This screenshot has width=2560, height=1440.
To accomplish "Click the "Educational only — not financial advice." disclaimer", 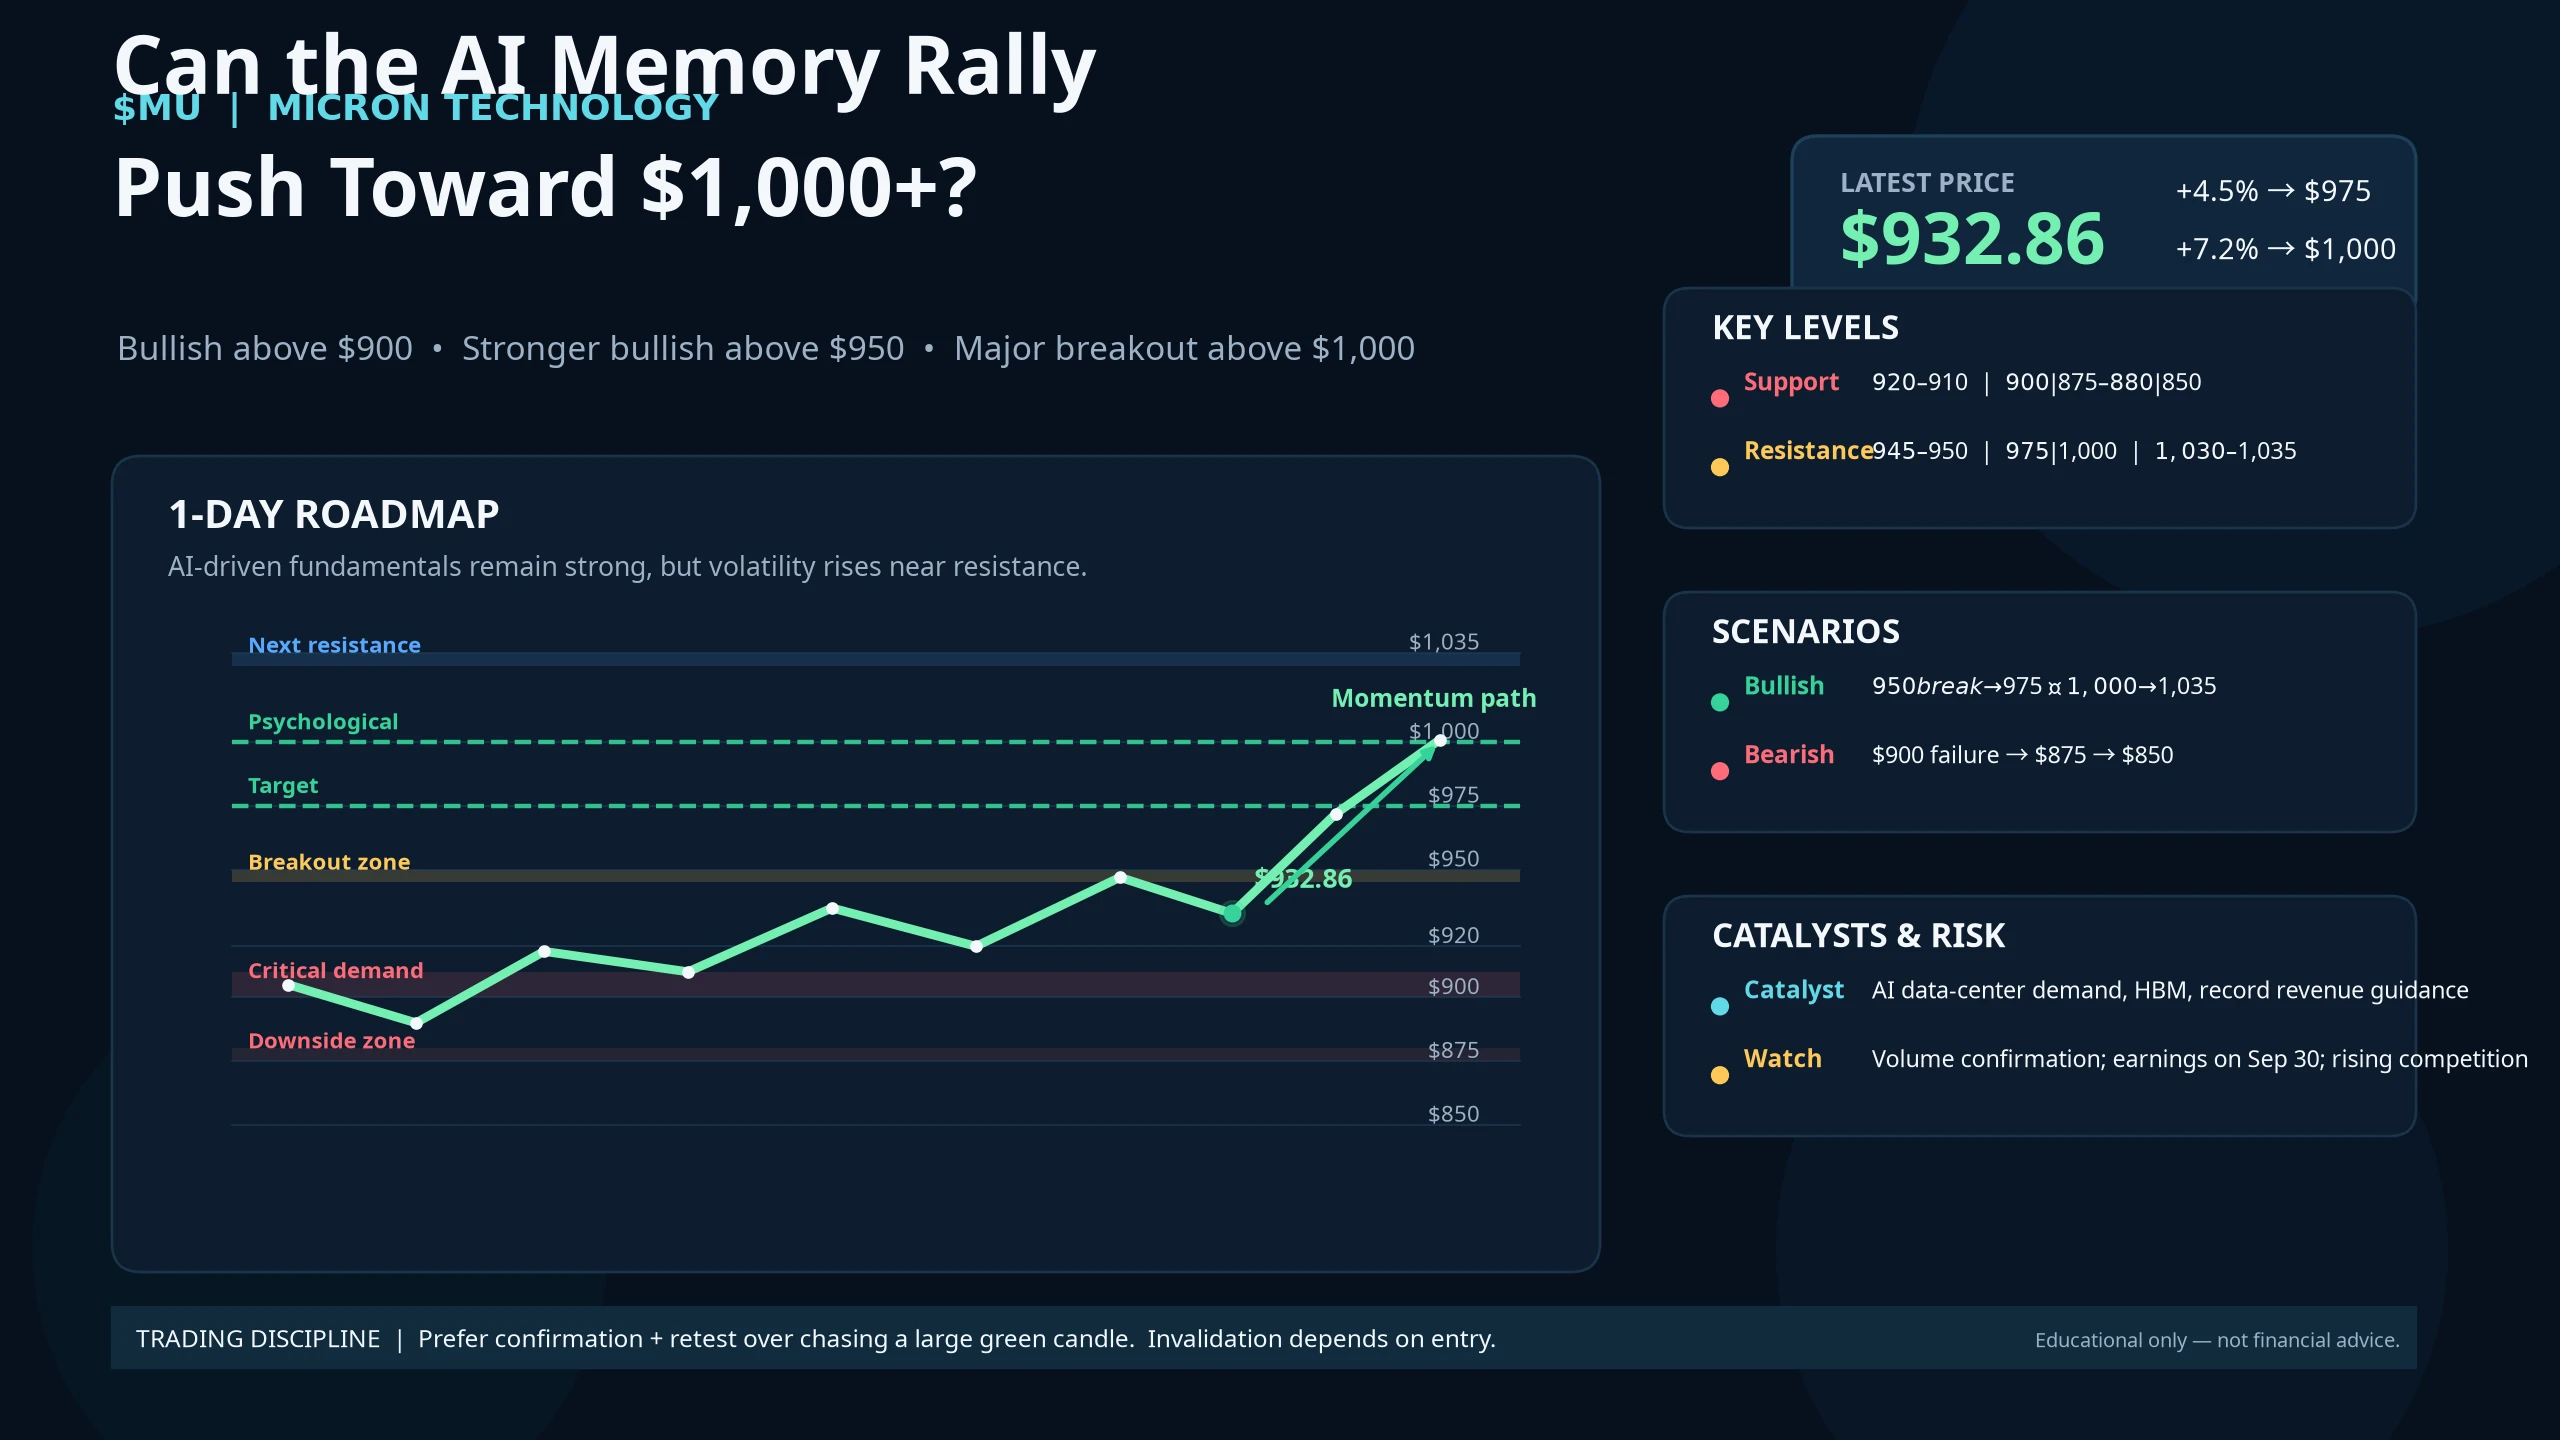I will tap(2217, 1340).
